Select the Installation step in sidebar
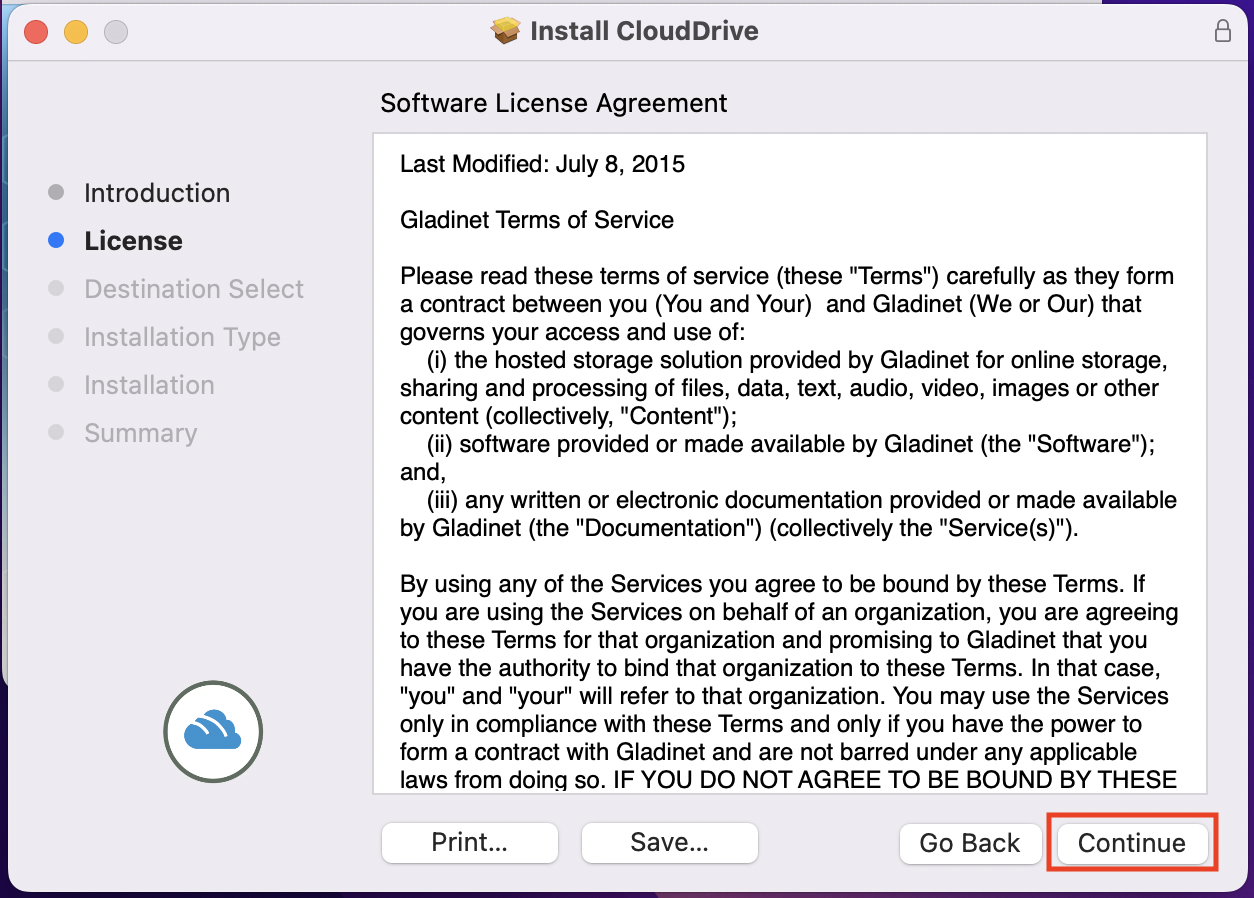Viewport: 1254px width, 898px height. pos(149,385)
